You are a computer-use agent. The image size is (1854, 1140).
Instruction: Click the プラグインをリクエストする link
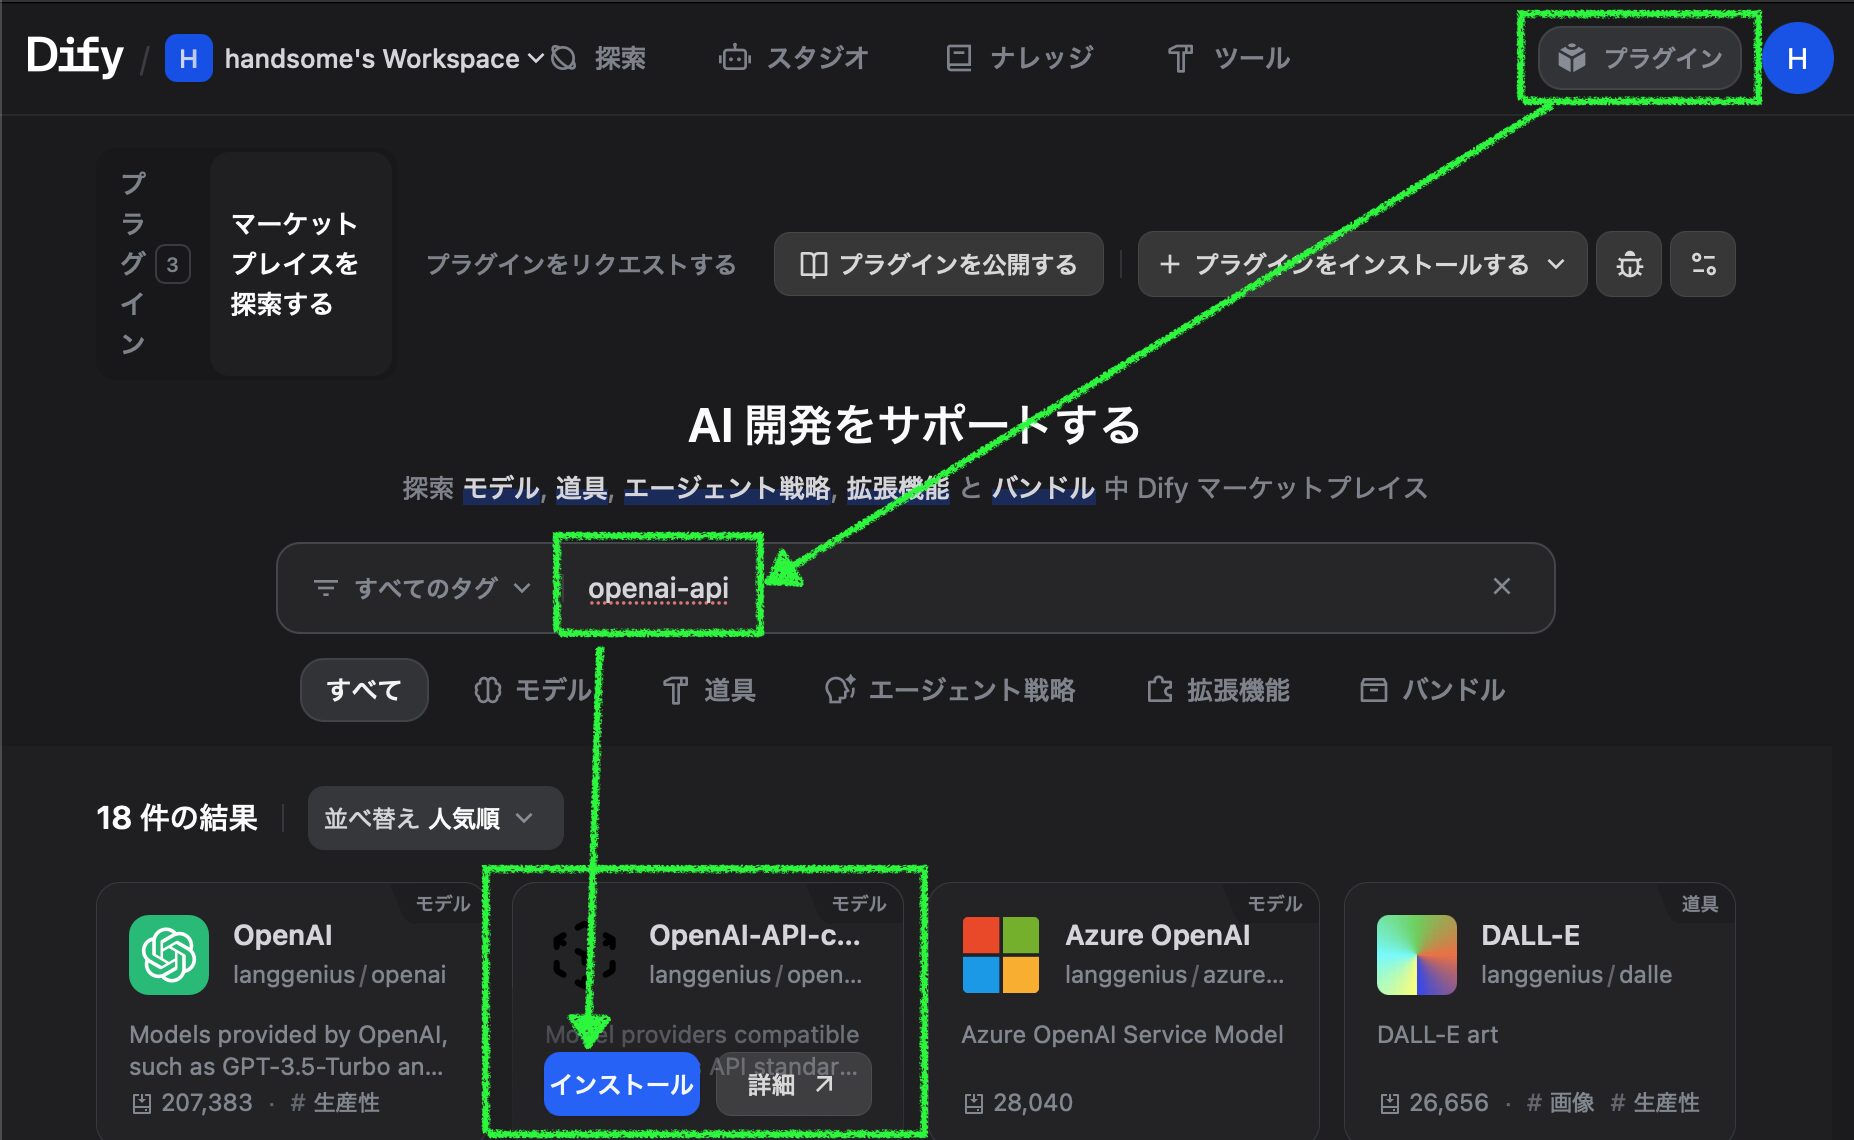(x=581, y=264)
